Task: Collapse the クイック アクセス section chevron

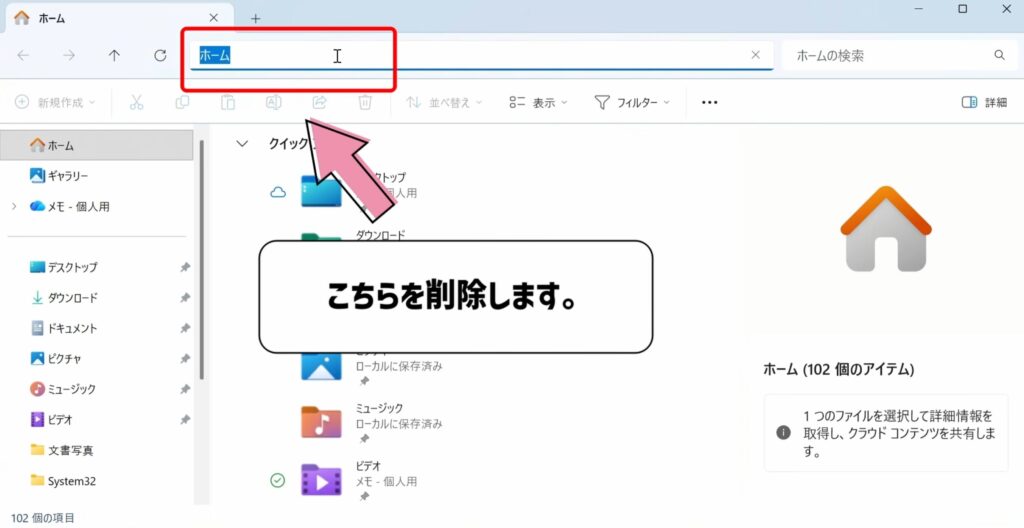Action: click(242, 144)
